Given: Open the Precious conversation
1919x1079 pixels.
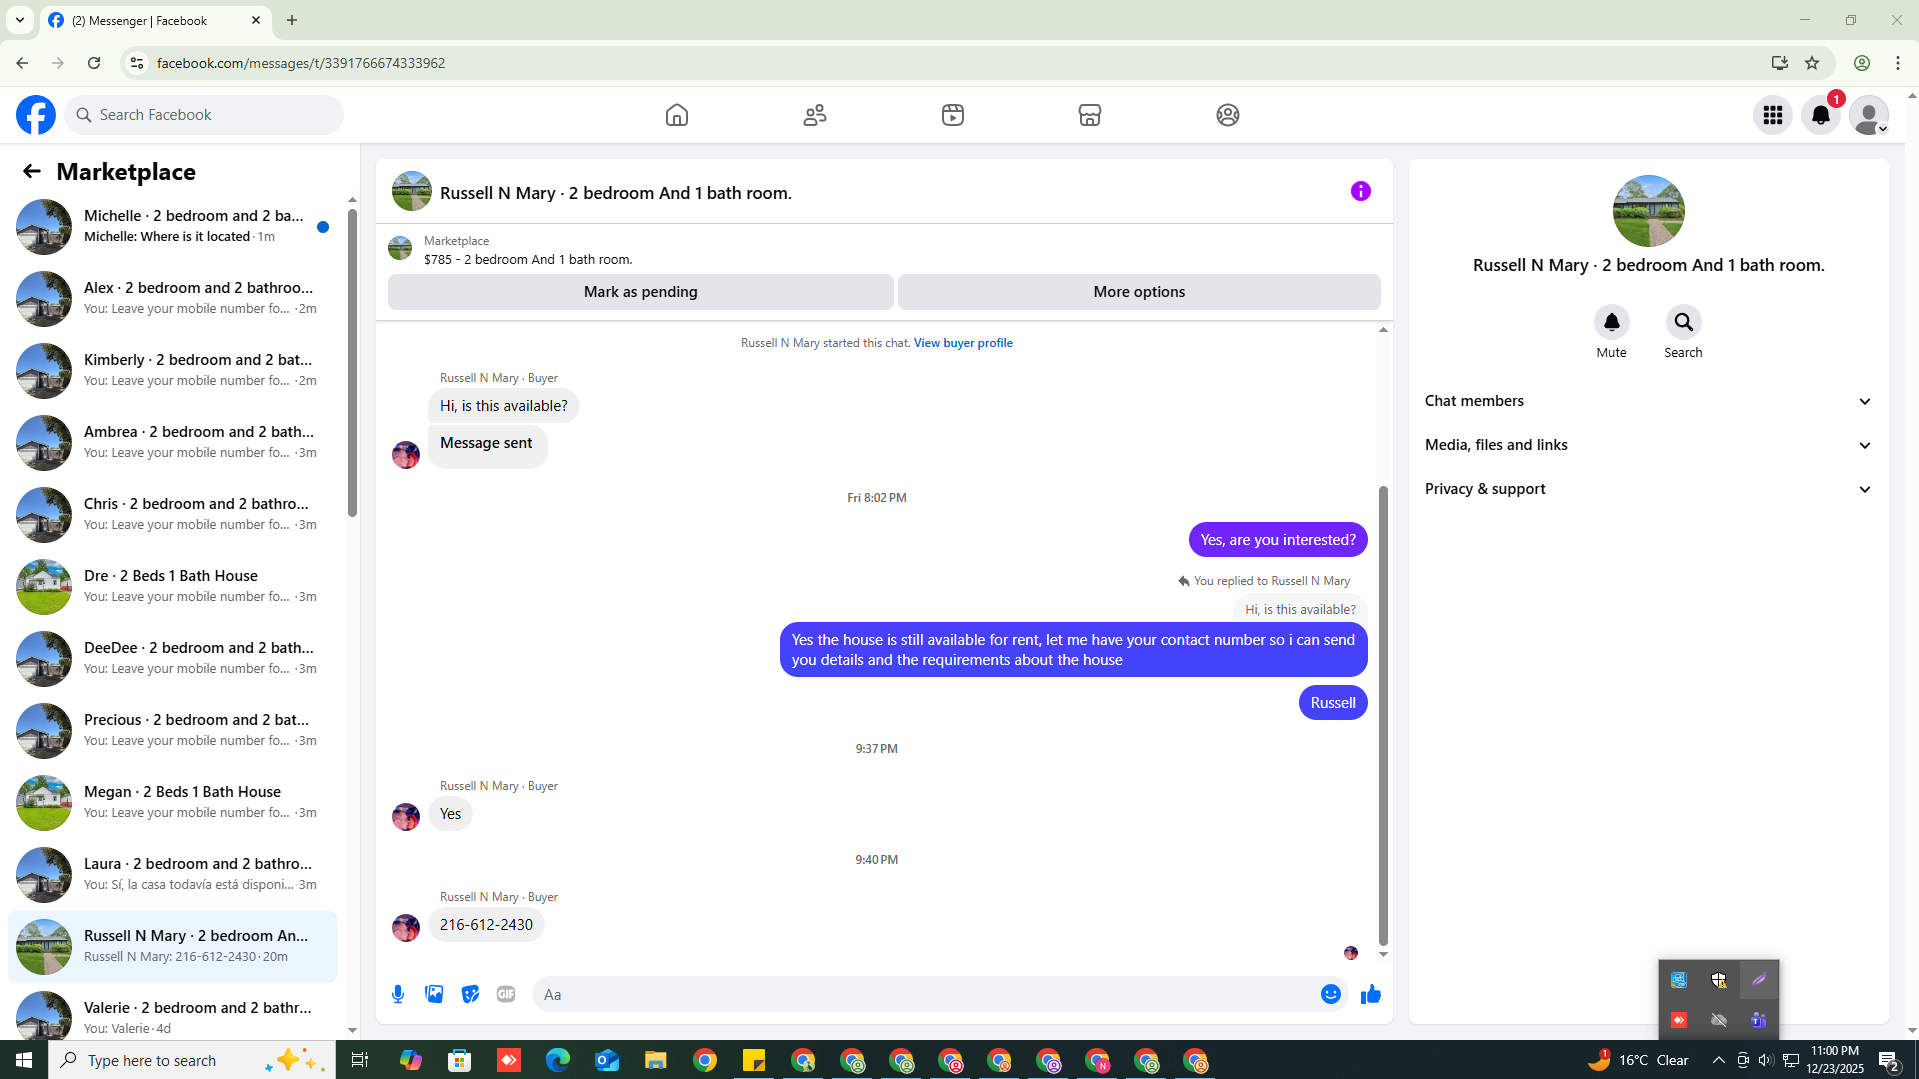Looking at the screenshot, I should click(x=172, y=730).
